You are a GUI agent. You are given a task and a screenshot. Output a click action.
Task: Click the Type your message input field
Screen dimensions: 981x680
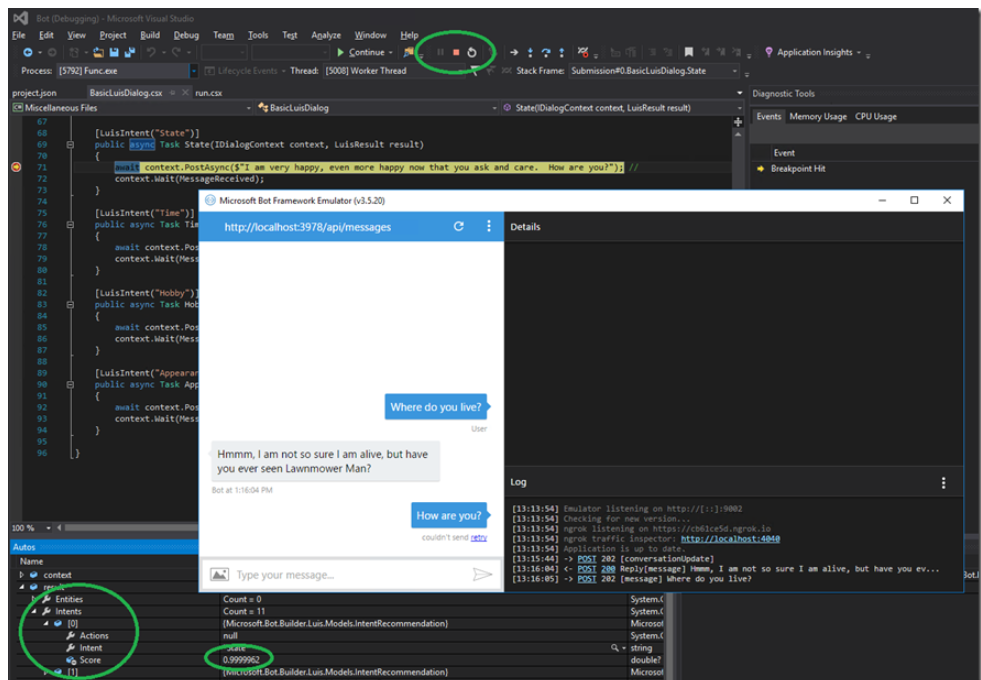[x=350, y=574]
